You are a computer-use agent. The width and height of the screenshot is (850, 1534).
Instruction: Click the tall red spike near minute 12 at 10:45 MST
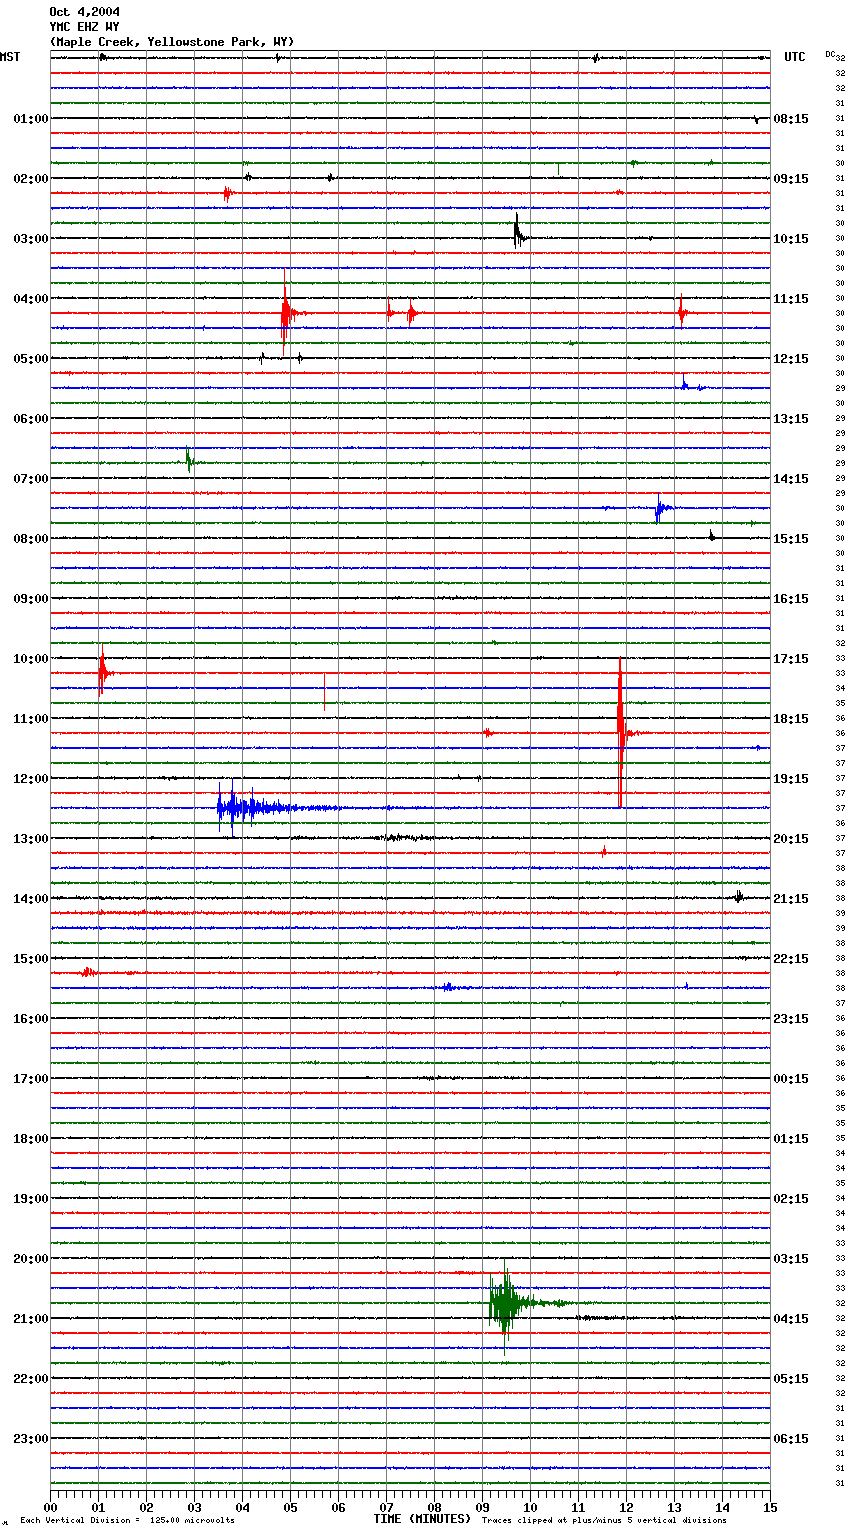(621, 733)
